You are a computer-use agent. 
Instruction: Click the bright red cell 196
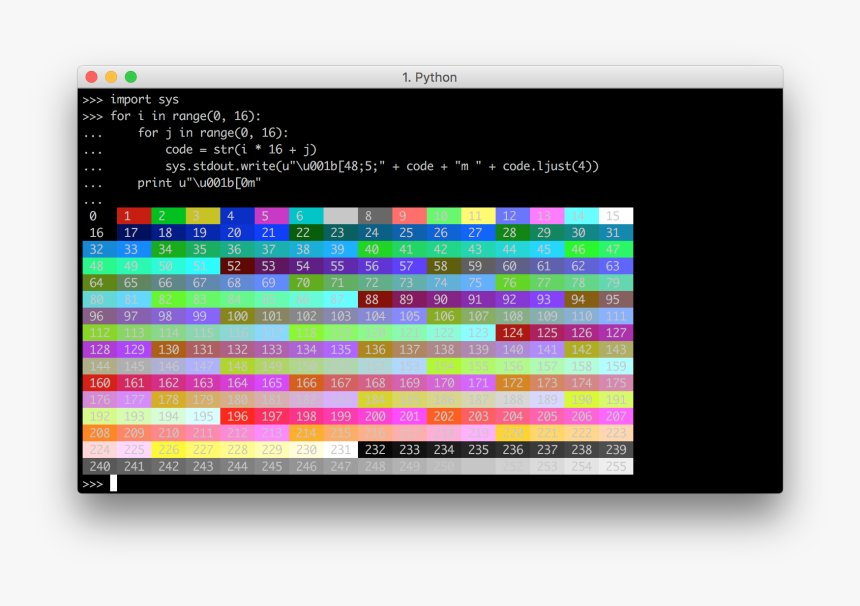(x=237, y=416)
